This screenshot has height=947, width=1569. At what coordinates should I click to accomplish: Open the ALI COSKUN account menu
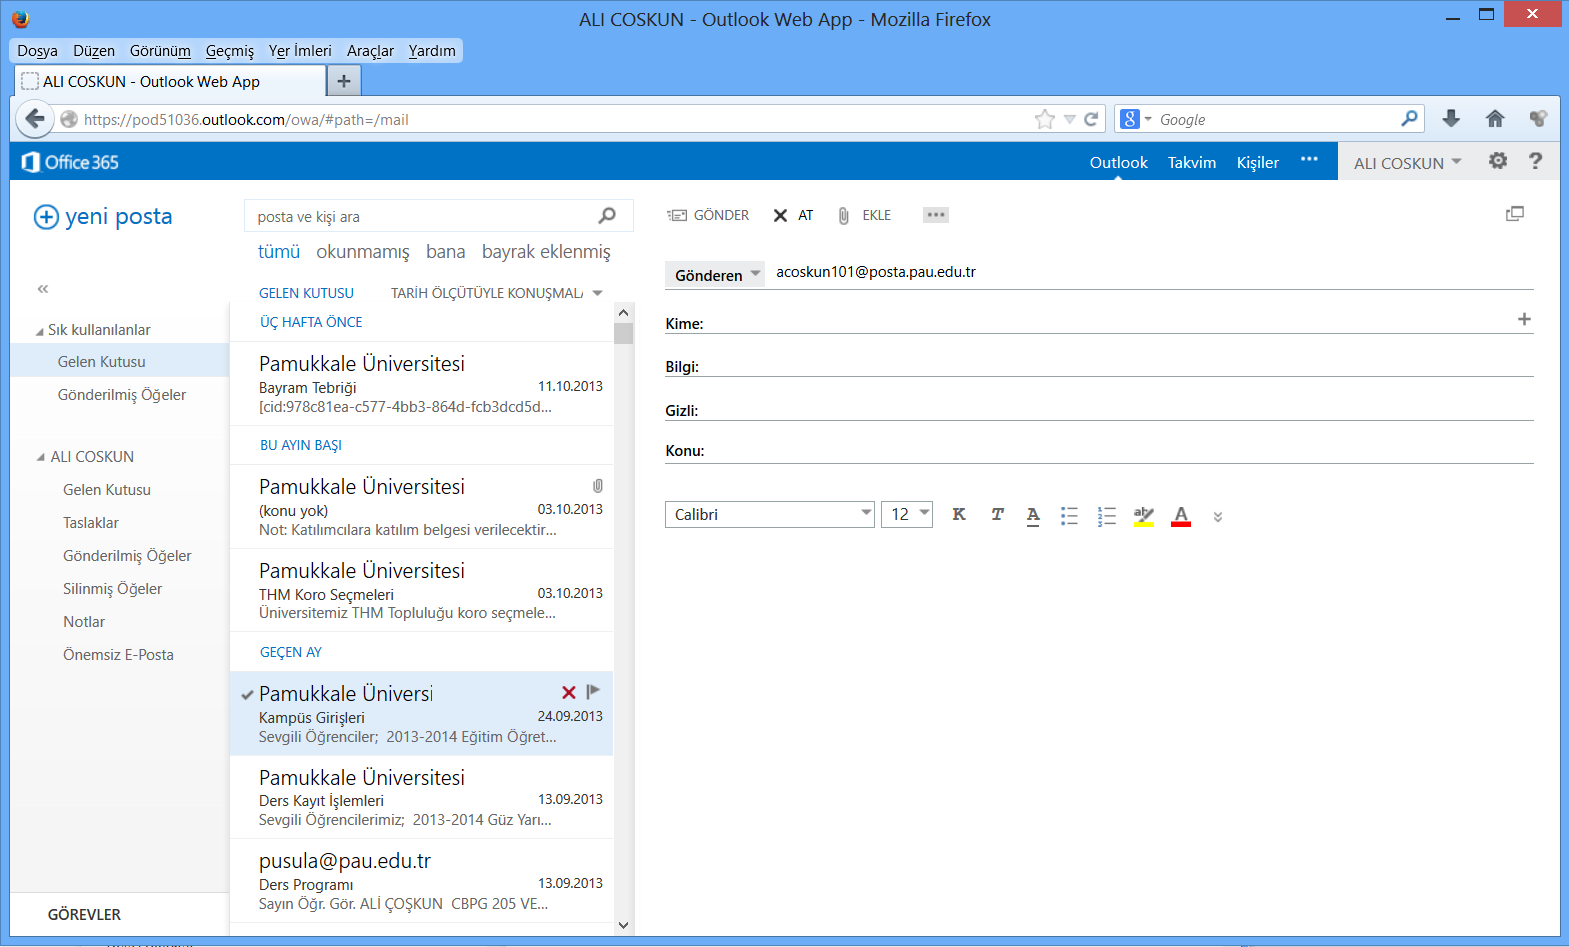point(1407,163)
